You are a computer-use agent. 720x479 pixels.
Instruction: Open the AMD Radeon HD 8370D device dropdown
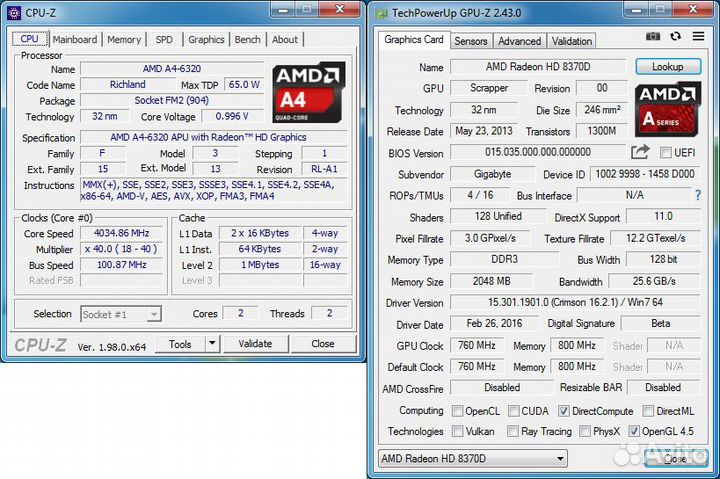coord(473,458)
